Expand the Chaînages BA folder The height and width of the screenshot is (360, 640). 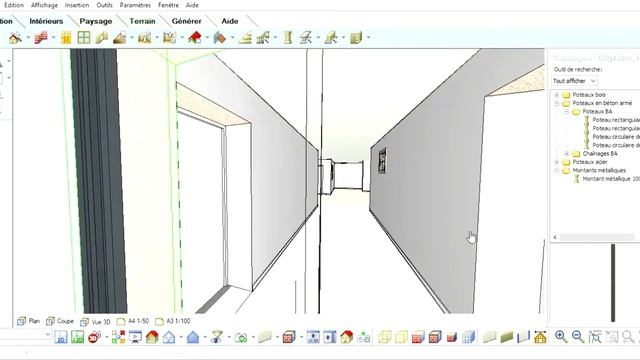567,154
